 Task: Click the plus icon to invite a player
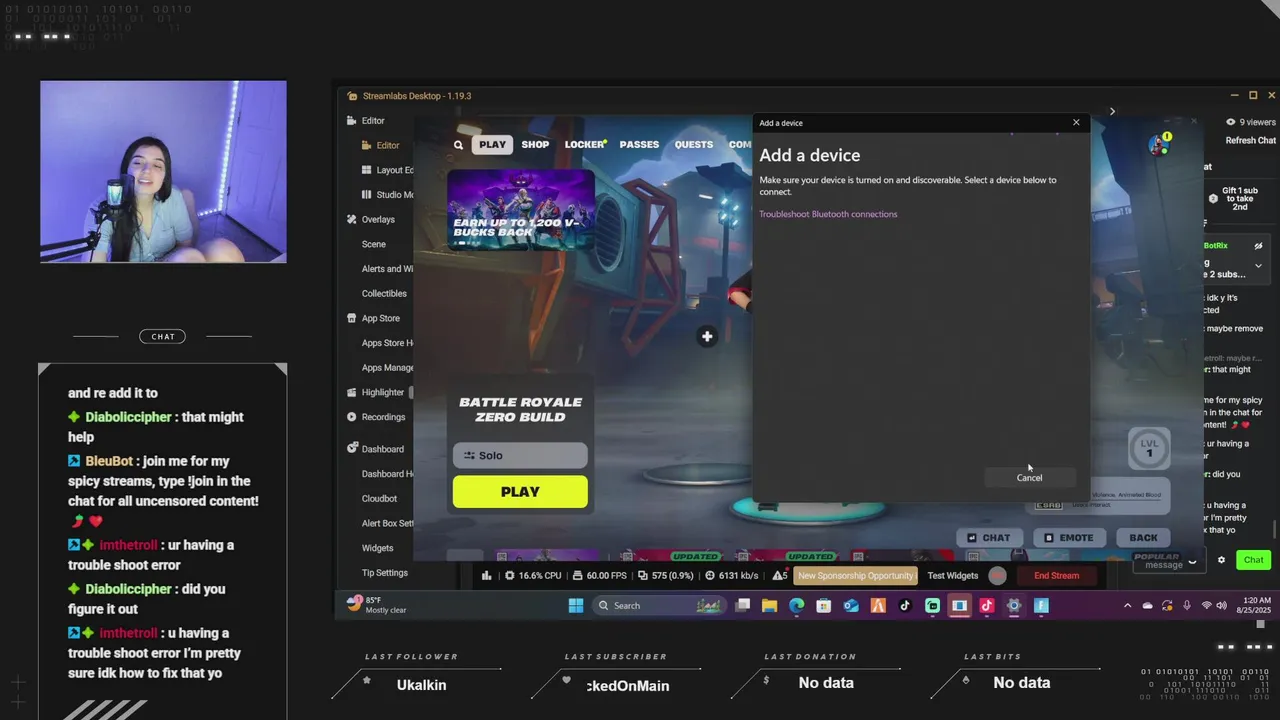tap(707, 336)
